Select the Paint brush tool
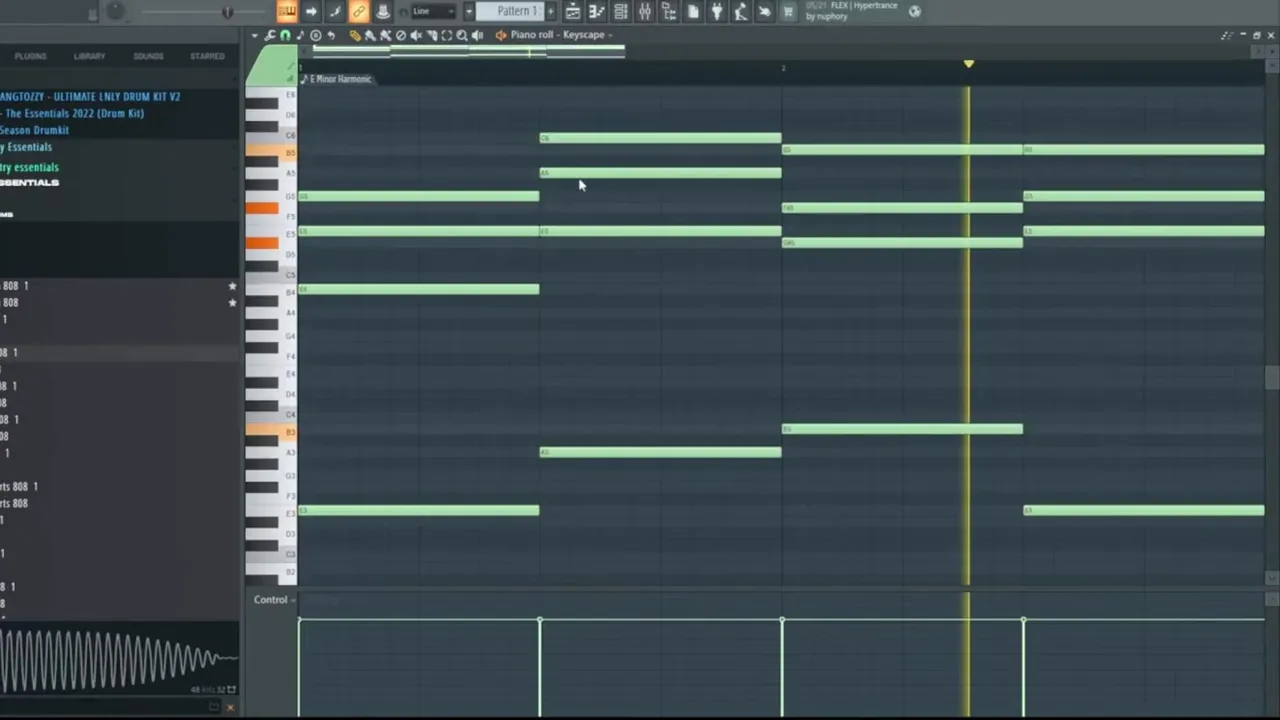This screenshot has width=1280, height=720. click(x=370, y=36)
